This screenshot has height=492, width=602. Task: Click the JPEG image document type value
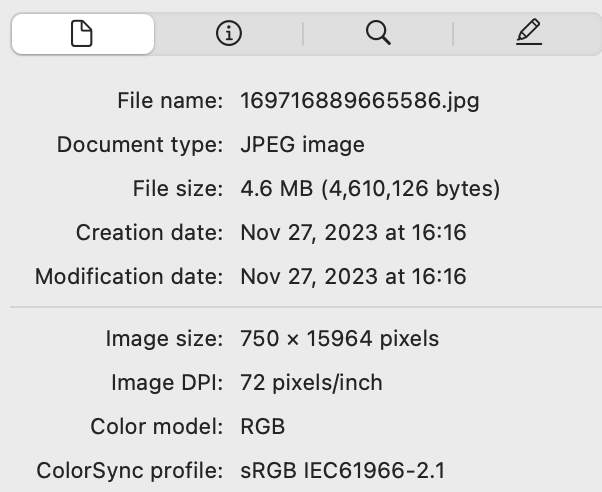(x=302, y=144)
